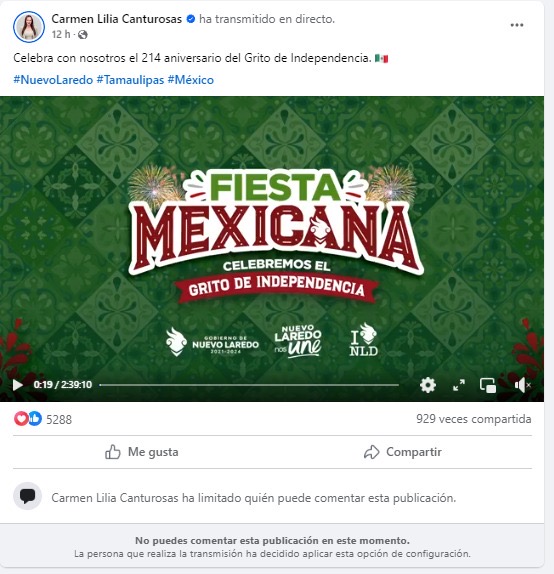The image size is (554, 574).
Task: Play the Fiesta Mexicana video
Action: click(x=17, y=385)
